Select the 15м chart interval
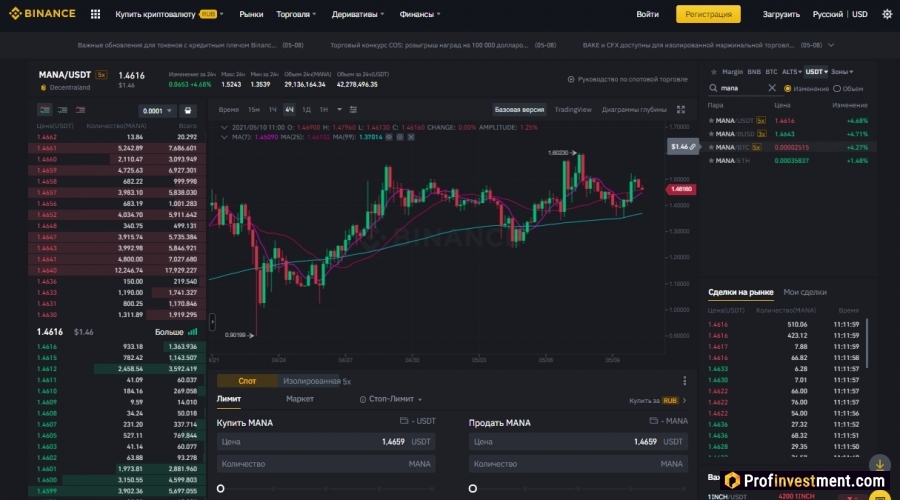The height and width of the screenshot is (500, 900). tap(254, 110)
